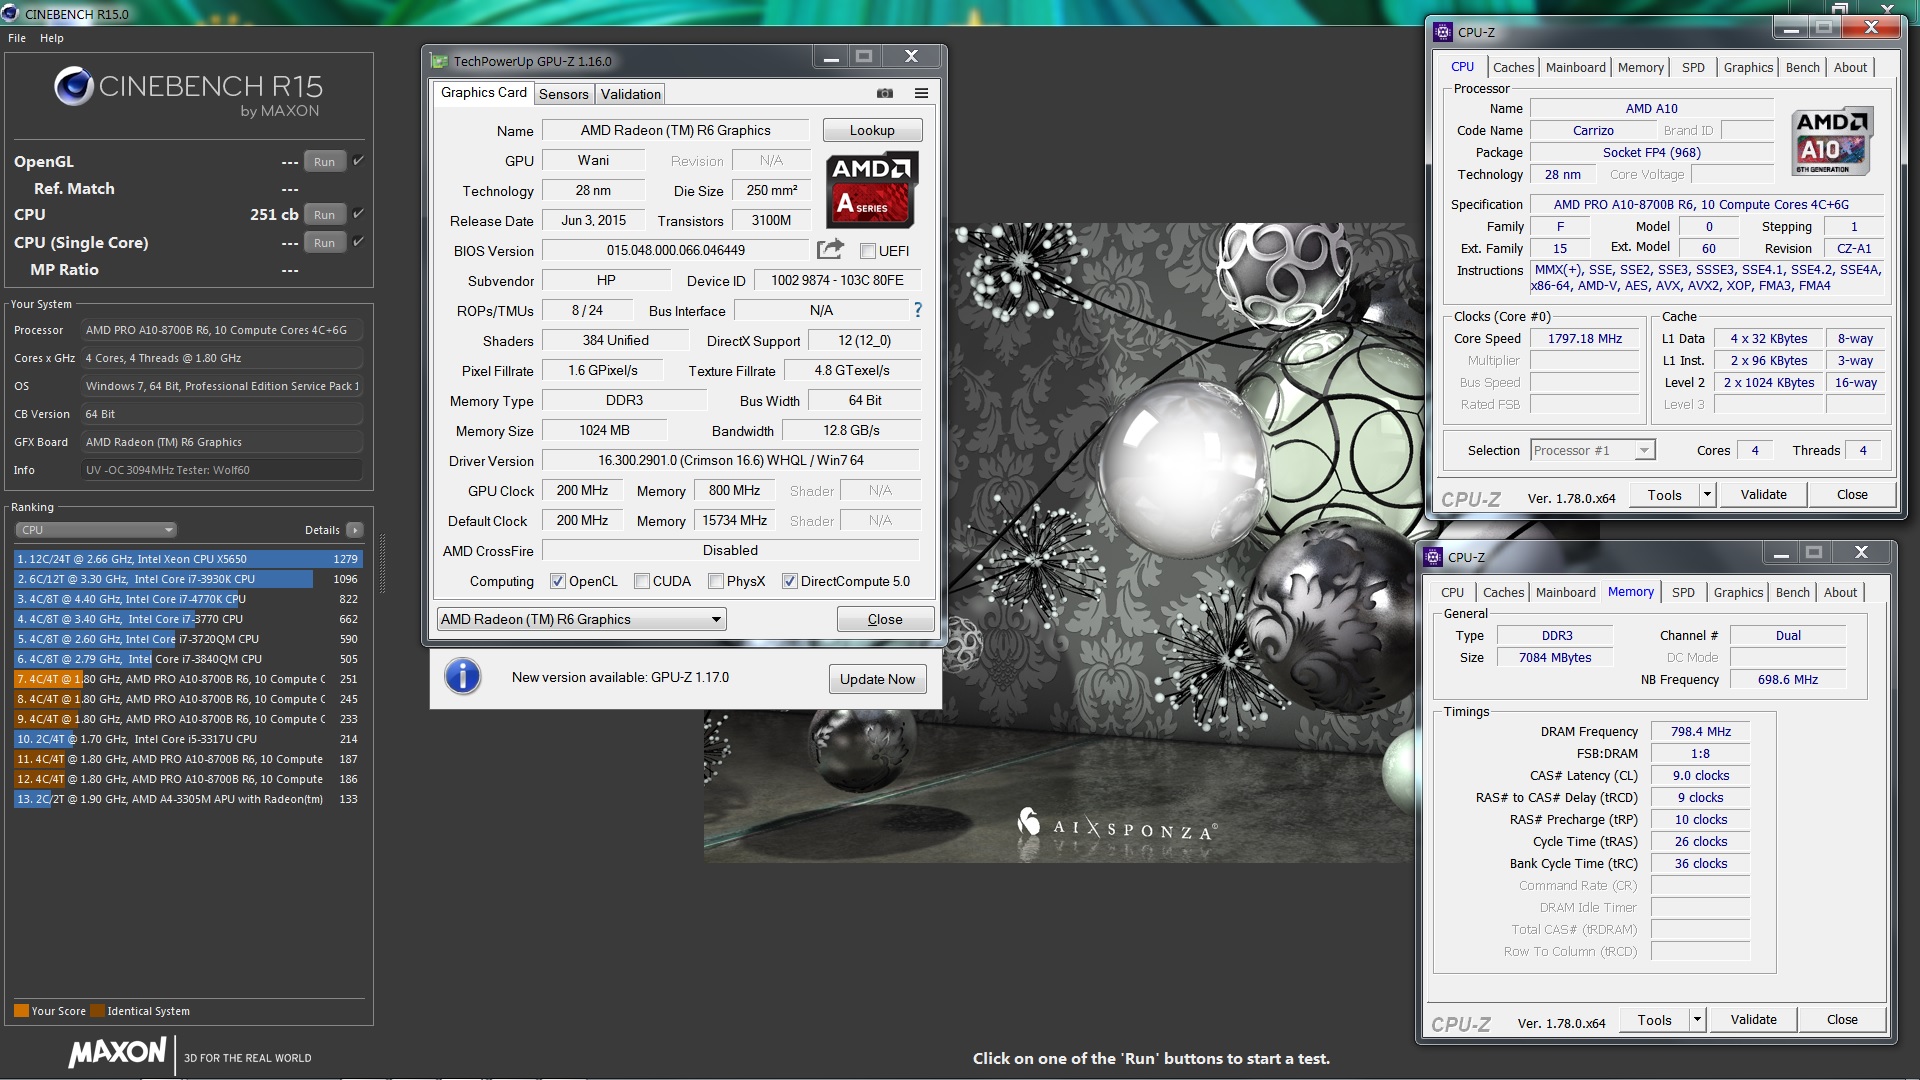Open the Caches tab in upper CPU-Z
Viewport: 1920px width, 1080px height.
click(x=1513, y=67)
